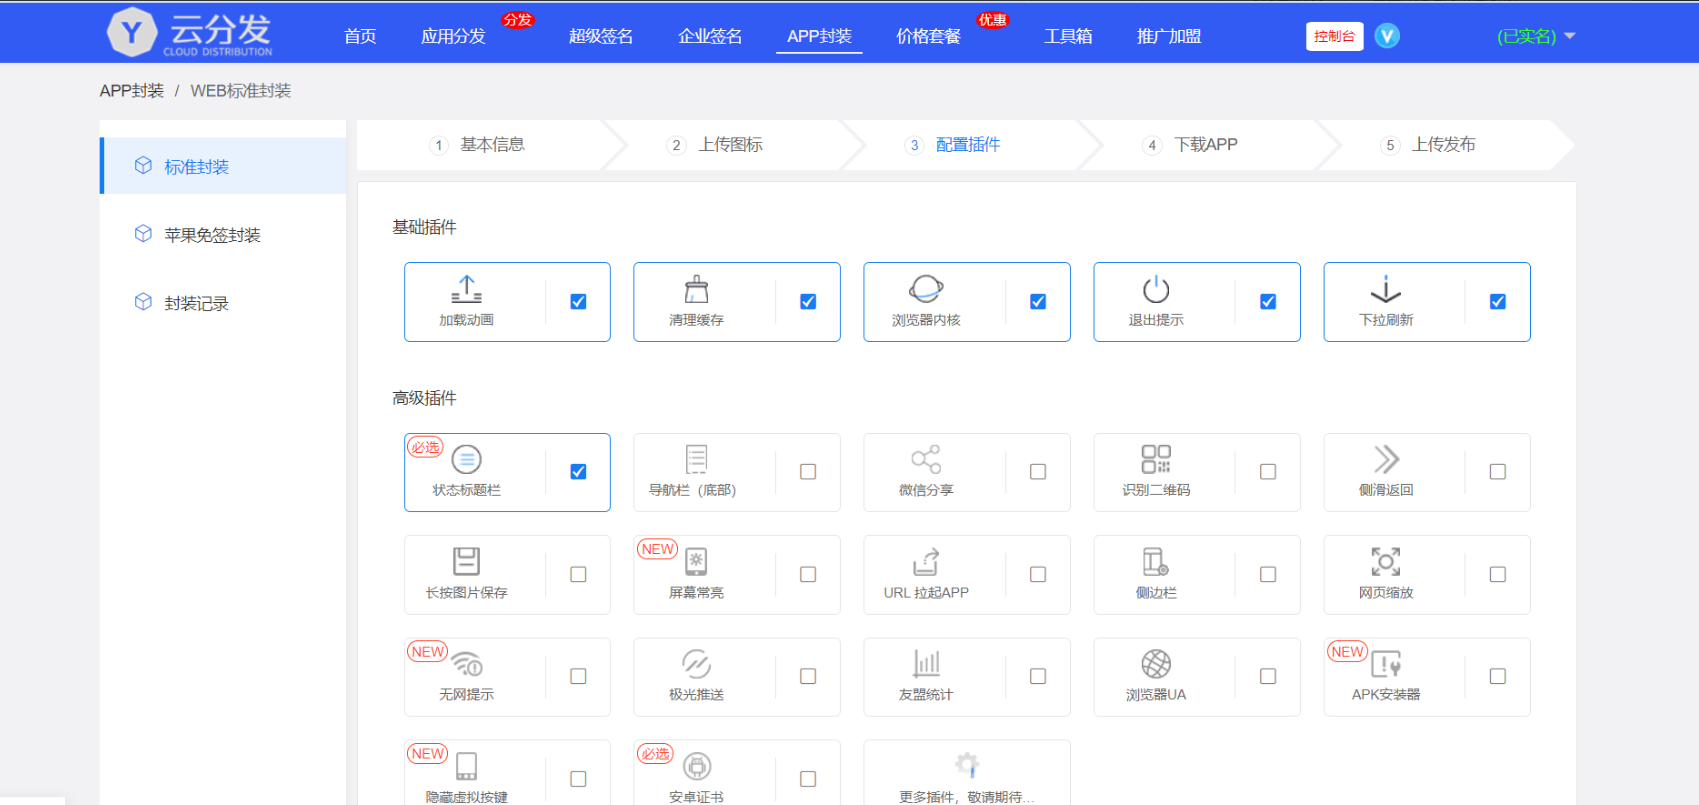Click the 侧滑返回 double-chevron icon
1699x805 pixels.
pos(1386,459)
